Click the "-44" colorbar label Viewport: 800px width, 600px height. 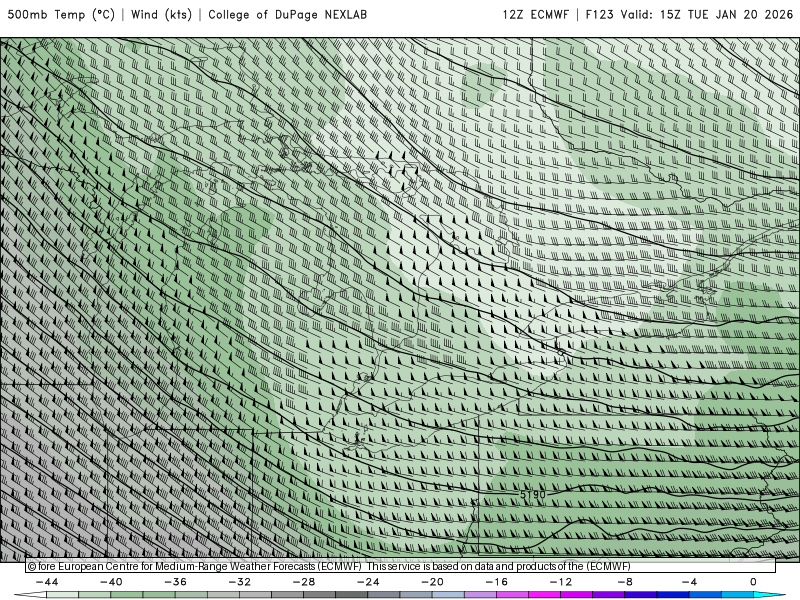(x=47, y=582)
